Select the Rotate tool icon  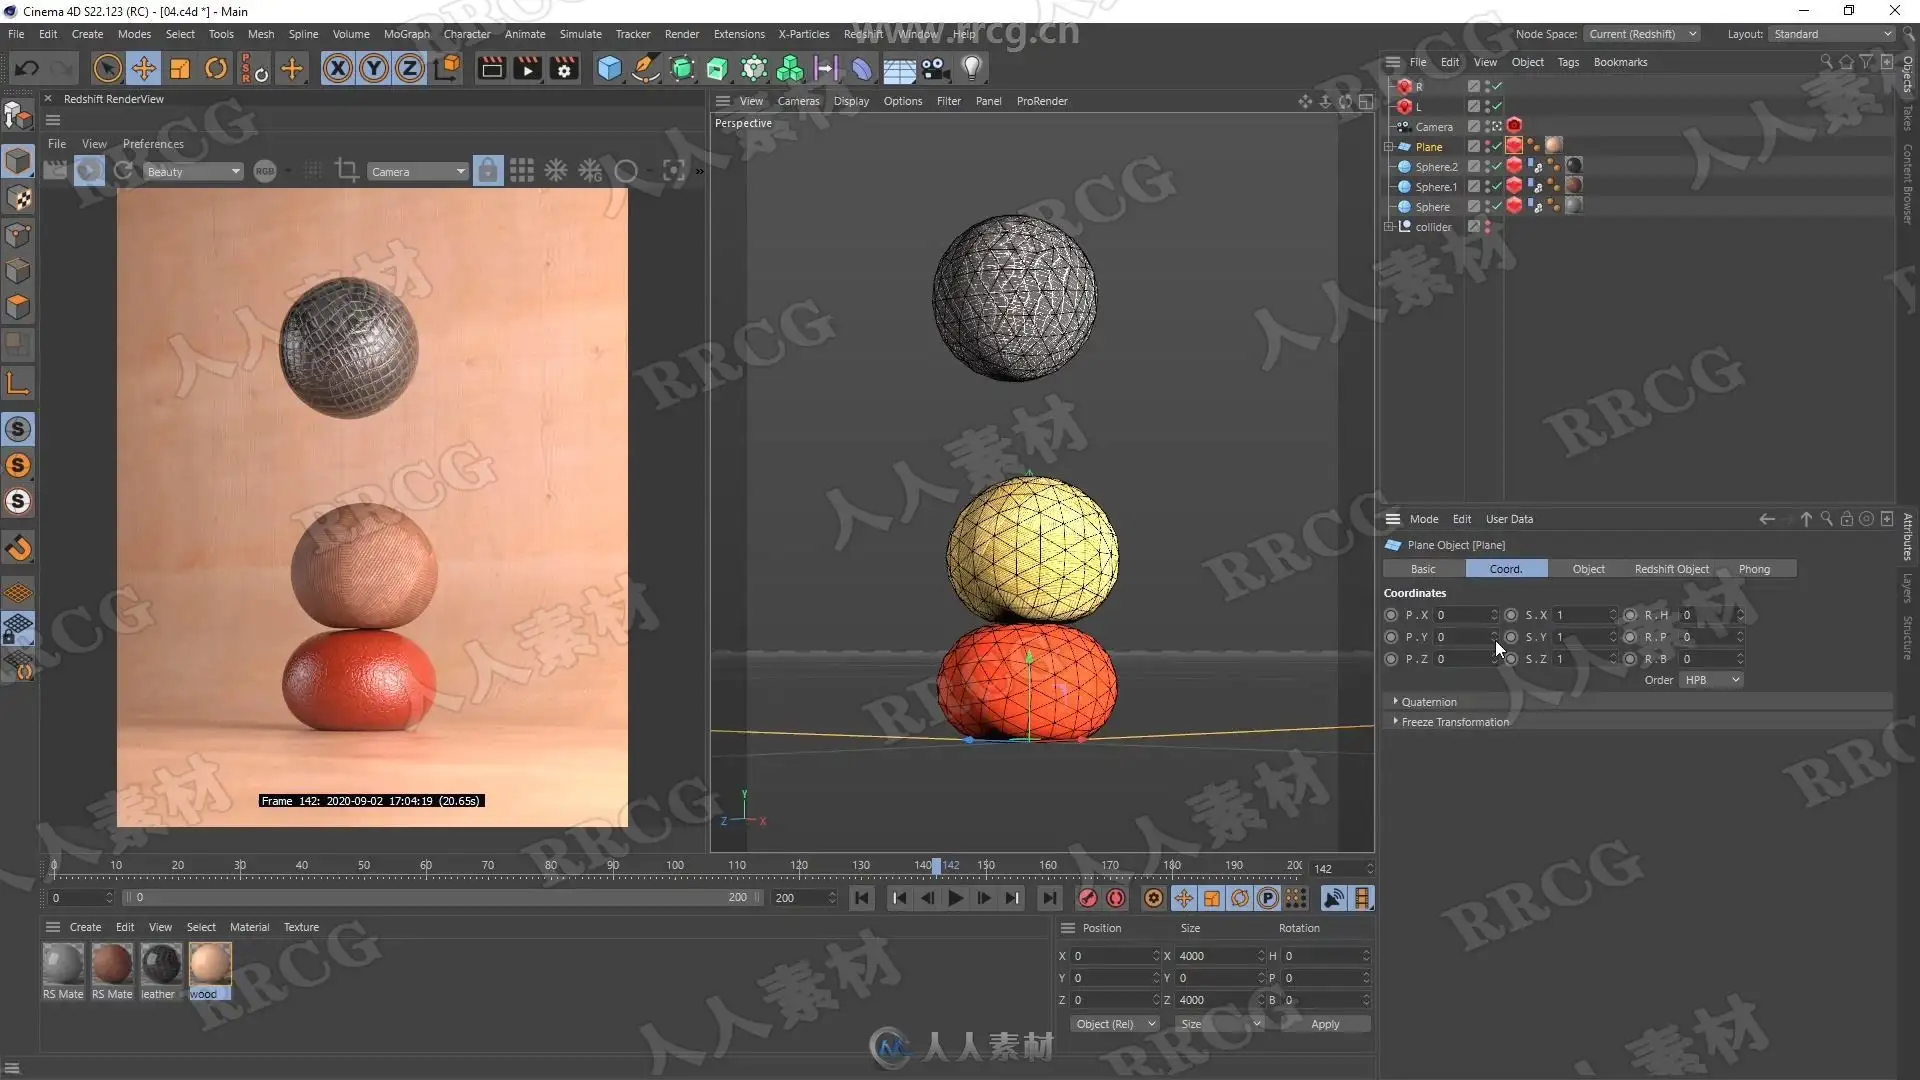pos(216,68)
